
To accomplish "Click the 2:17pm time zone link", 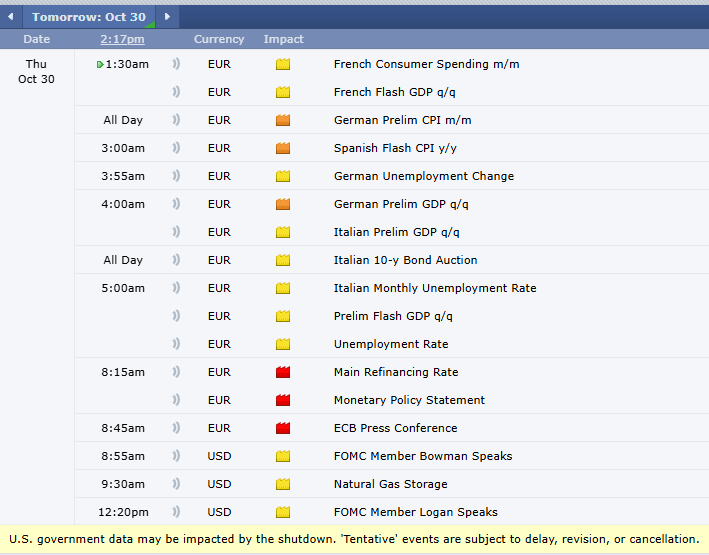I will pyautogui.click(x=122, y=39).
